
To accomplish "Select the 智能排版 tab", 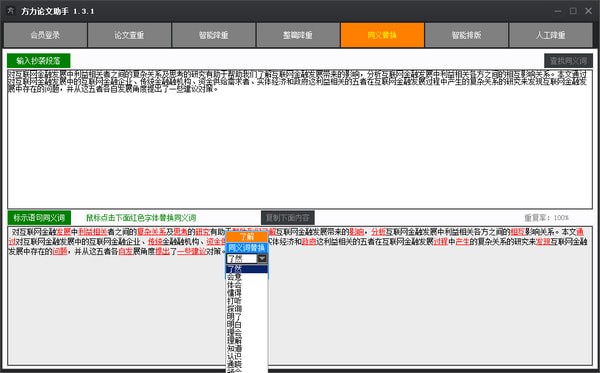I will click(x=466, y=35).
